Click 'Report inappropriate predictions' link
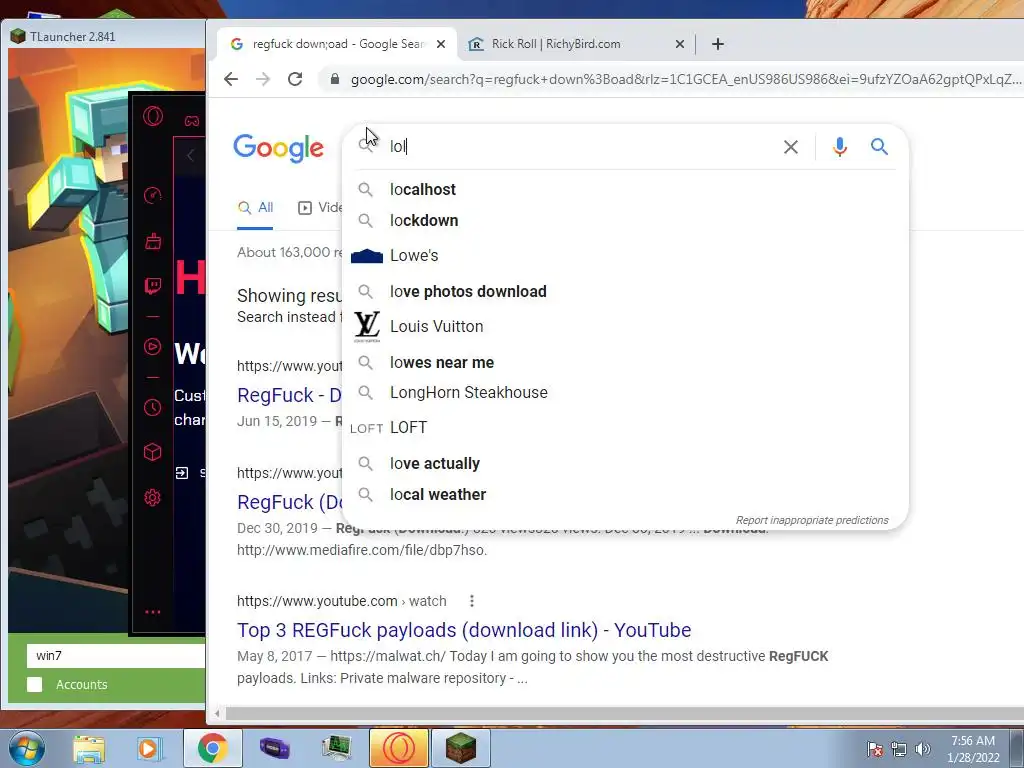This screenshot has height=768, width=1024. click(812, 520)
